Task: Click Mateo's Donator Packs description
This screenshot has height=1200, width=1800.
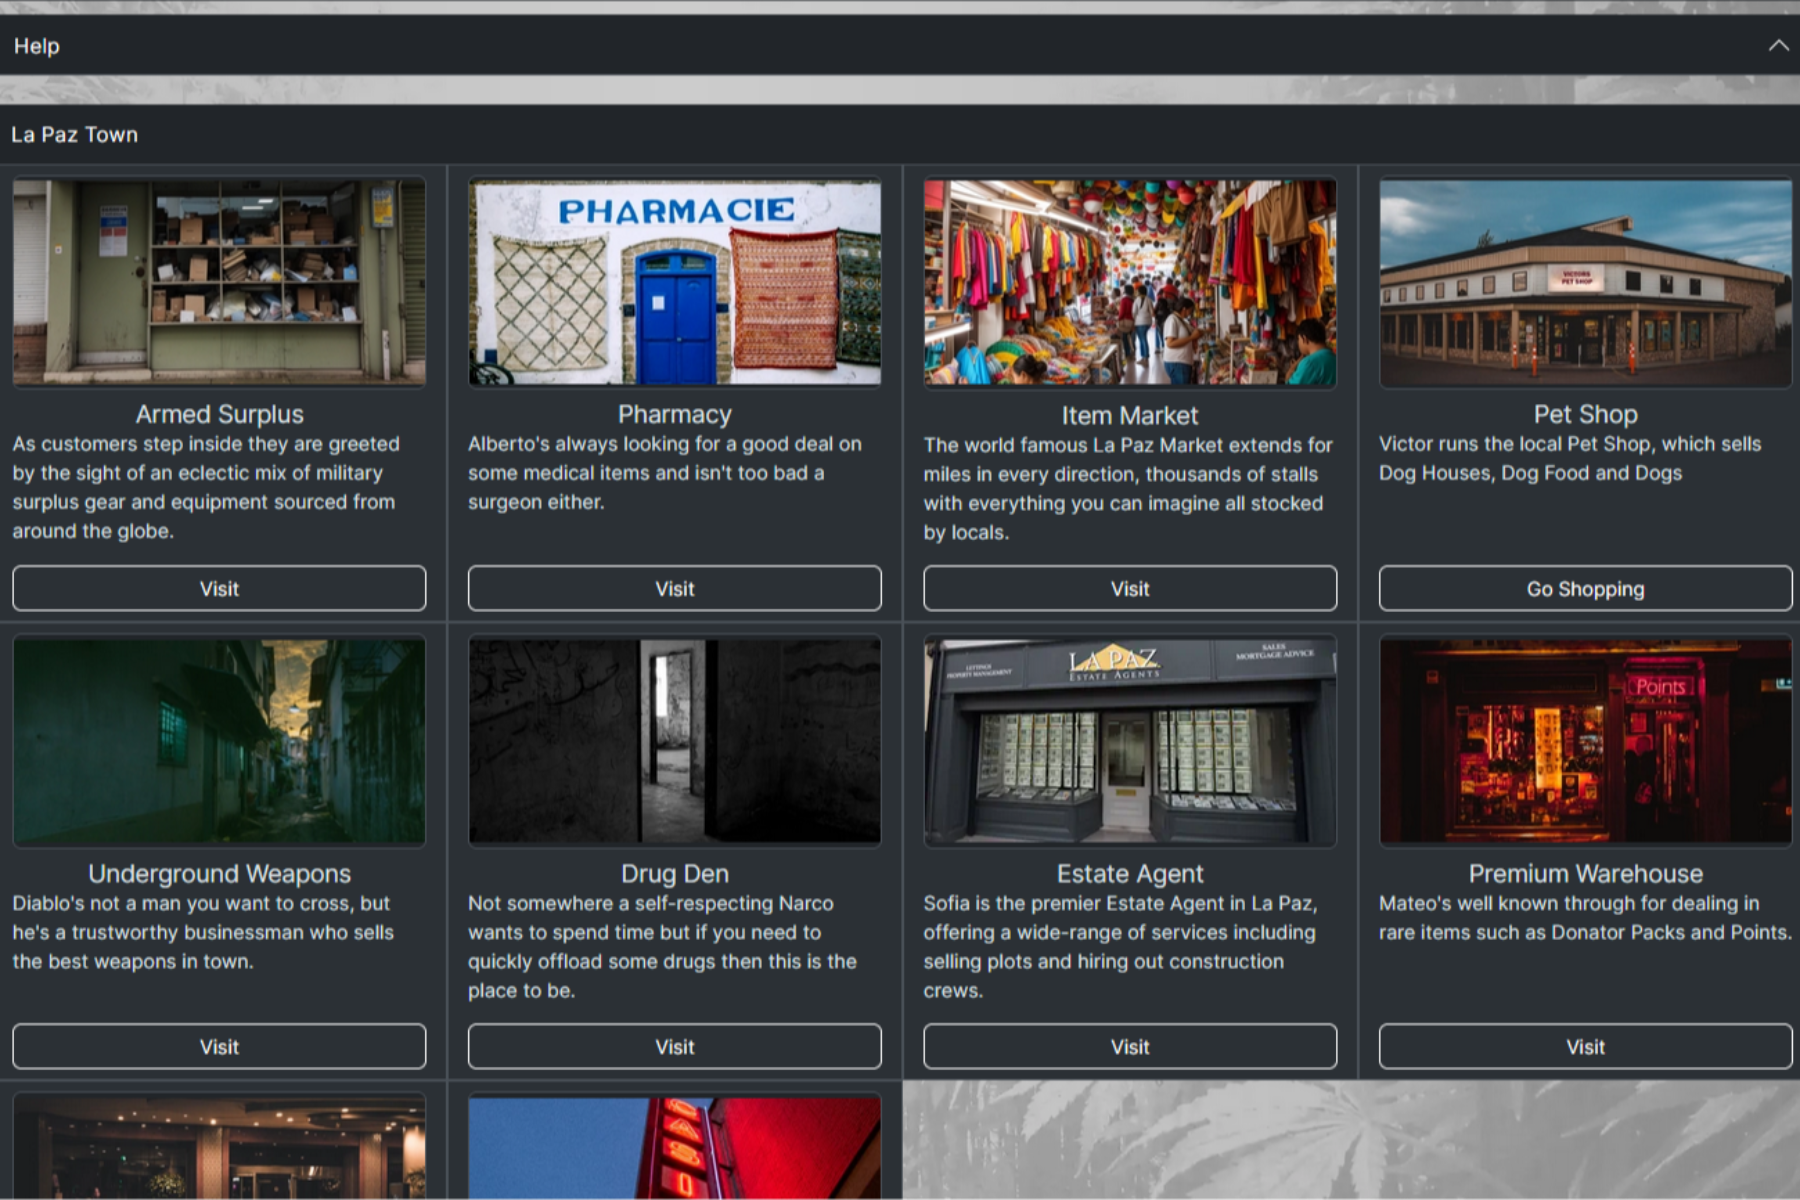Action: tap(1585, 918)
